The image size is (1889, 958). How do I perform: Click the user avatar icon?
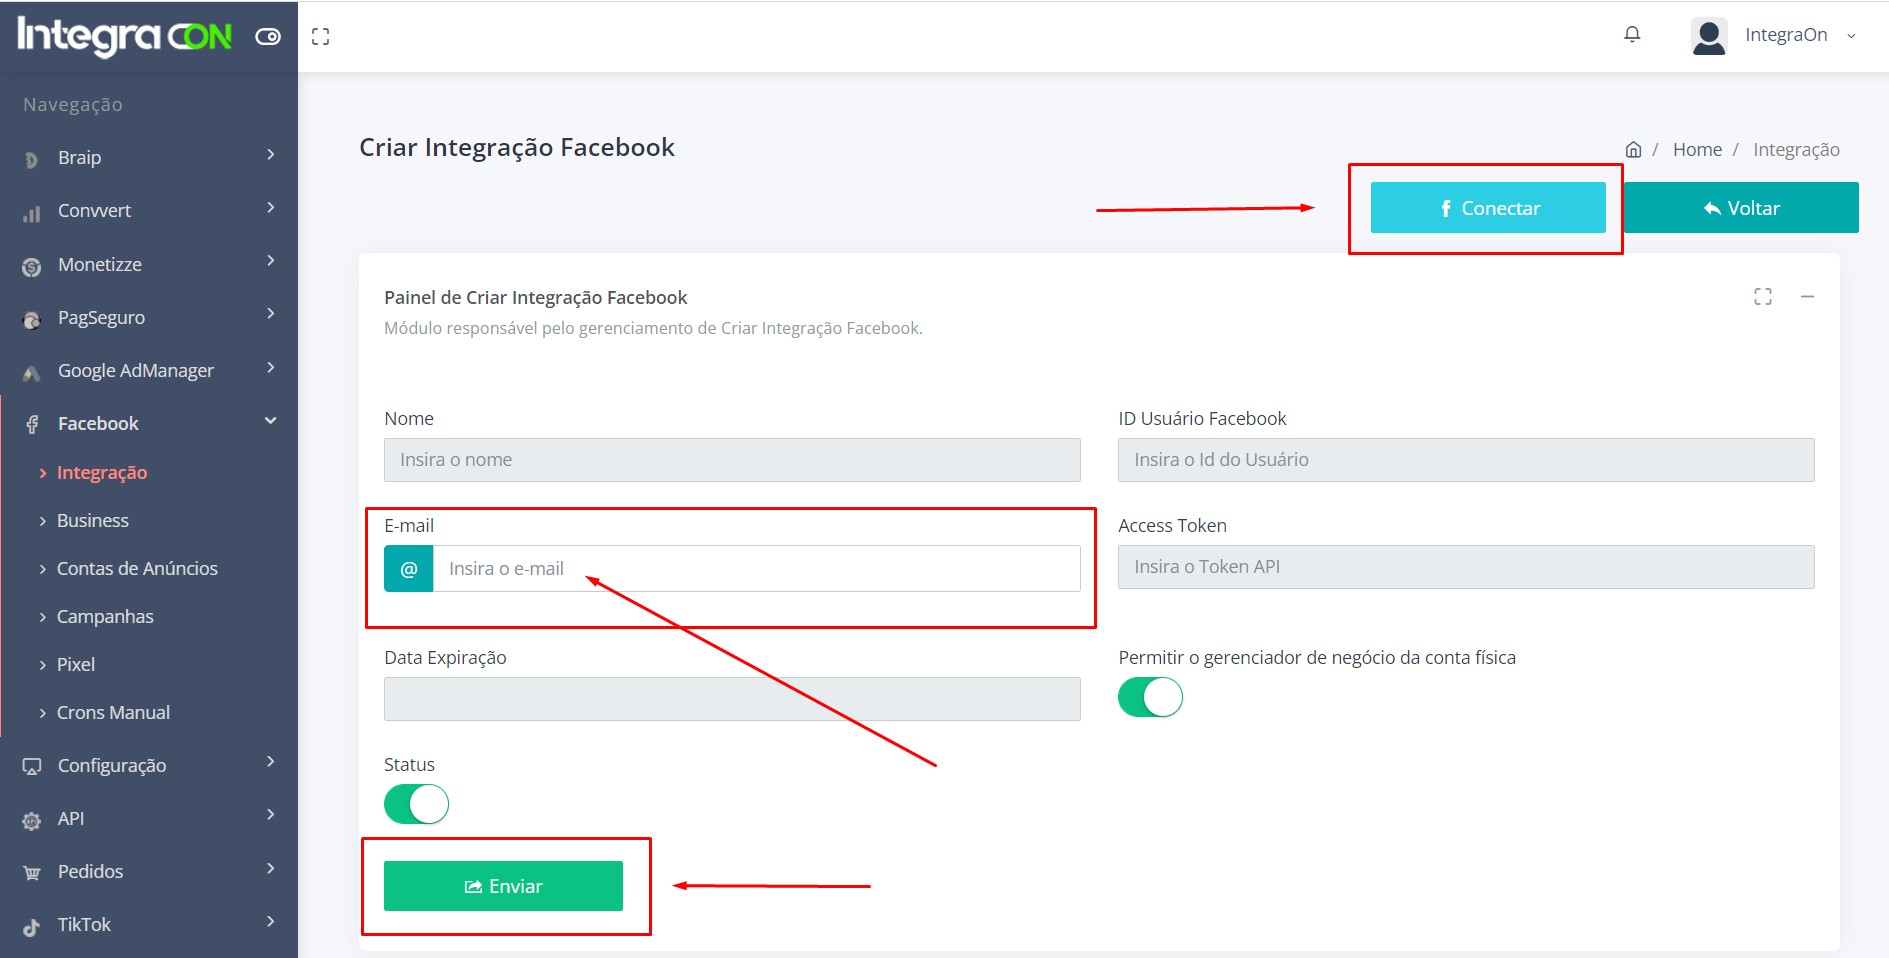pos(1709,36)
